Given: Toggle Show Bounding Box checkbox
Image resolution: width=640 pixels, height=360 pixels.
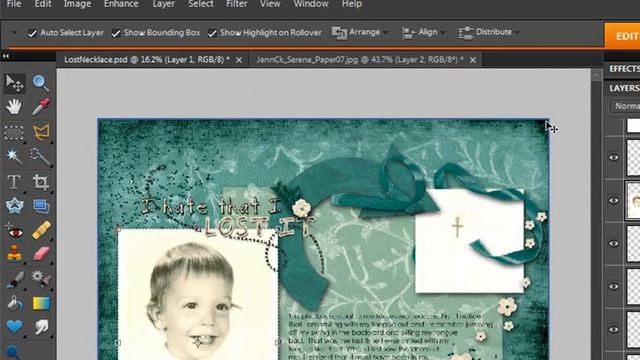Looking at the screenshot, I should (116, 33).
